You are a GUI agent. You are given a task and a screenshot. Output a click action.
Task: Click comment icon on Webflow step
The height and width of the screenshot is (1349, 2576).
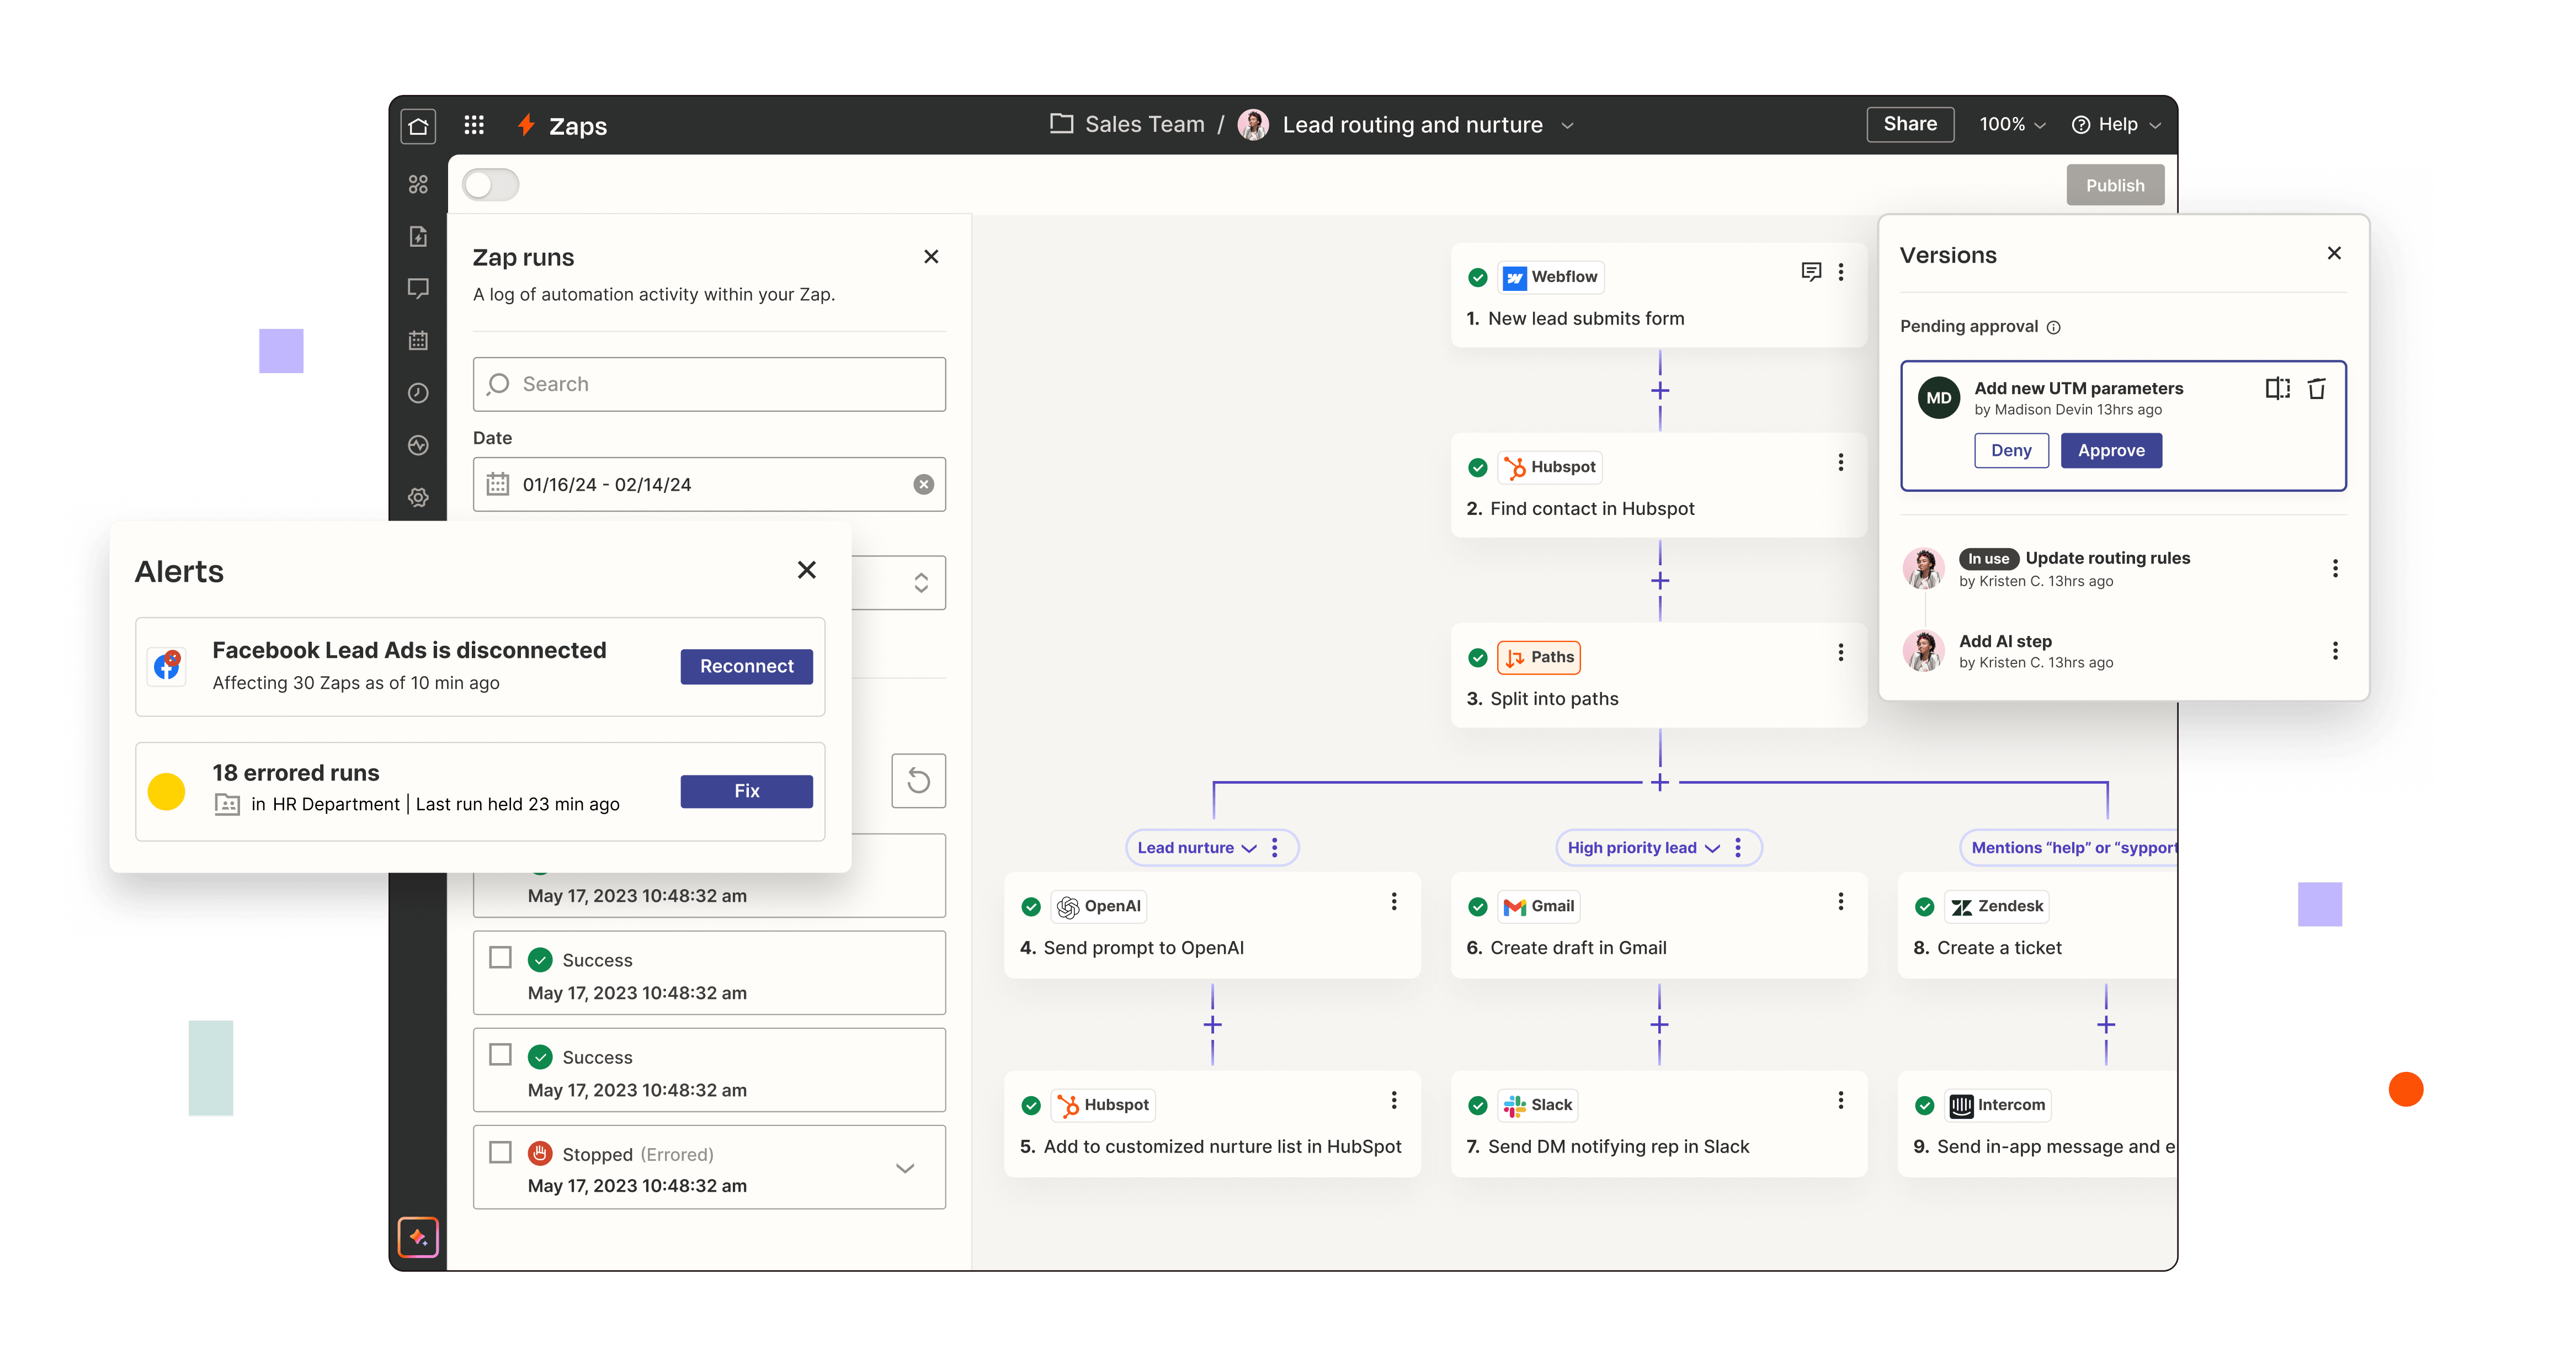point(1810,272)
